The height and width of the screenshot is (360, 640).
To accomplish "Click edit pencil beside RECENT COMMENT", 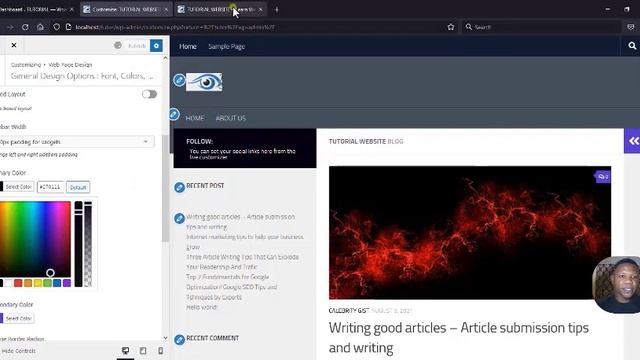I will 179,339.
